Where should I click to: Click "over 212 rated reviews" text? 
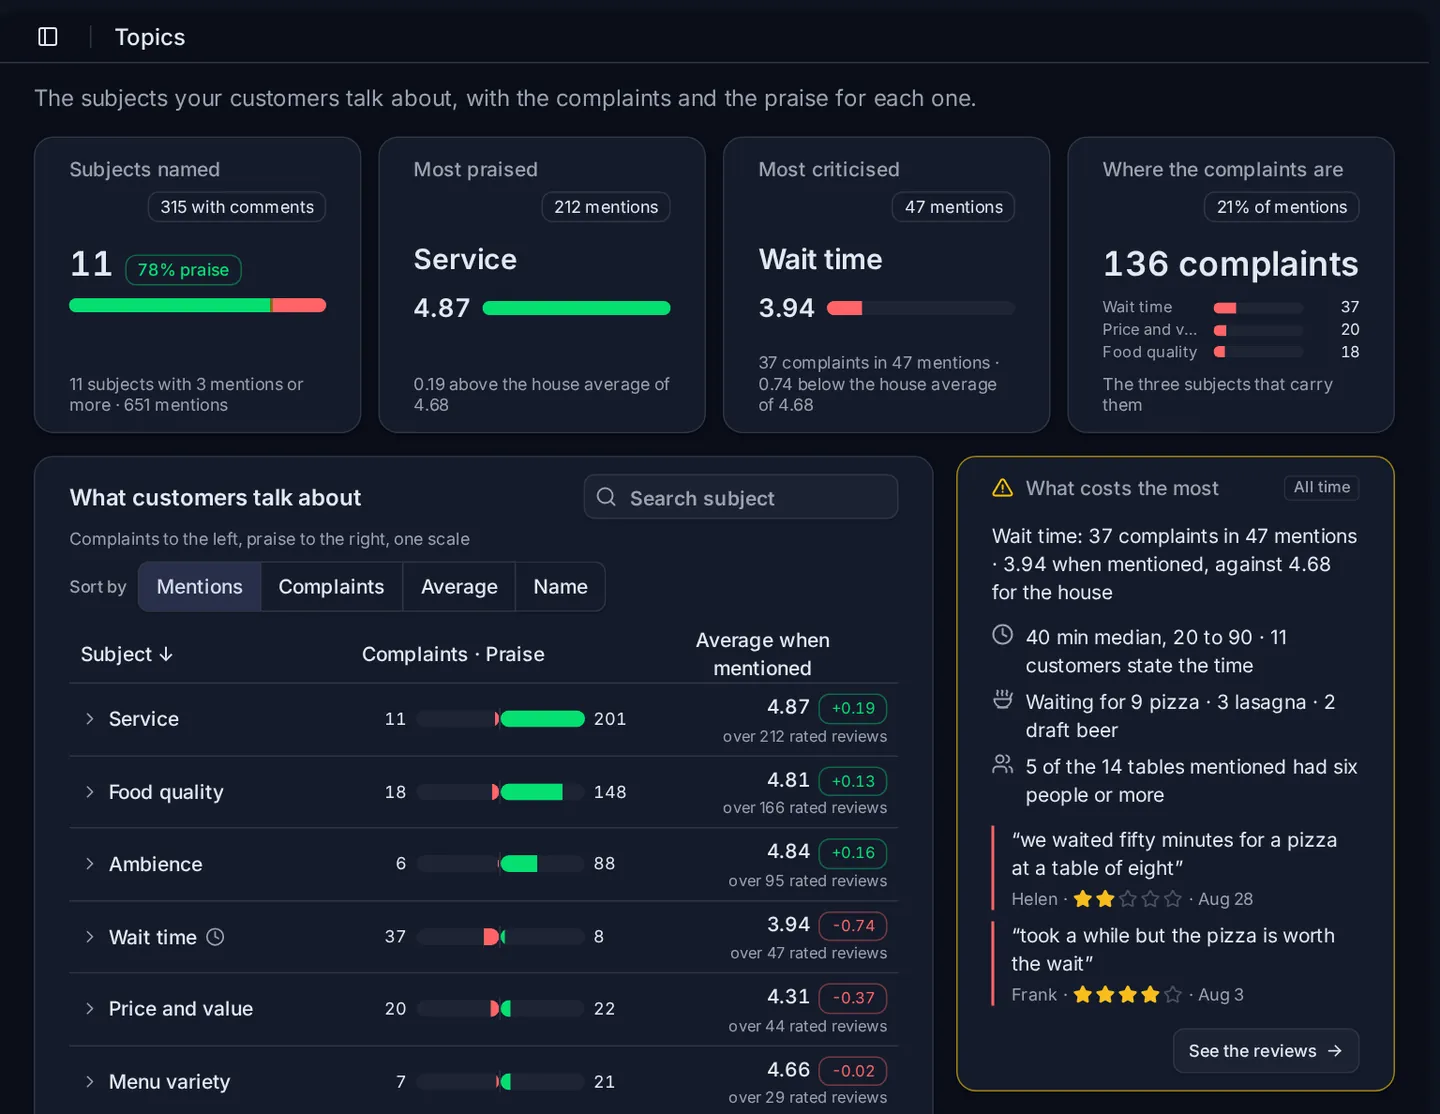point(805,736)
